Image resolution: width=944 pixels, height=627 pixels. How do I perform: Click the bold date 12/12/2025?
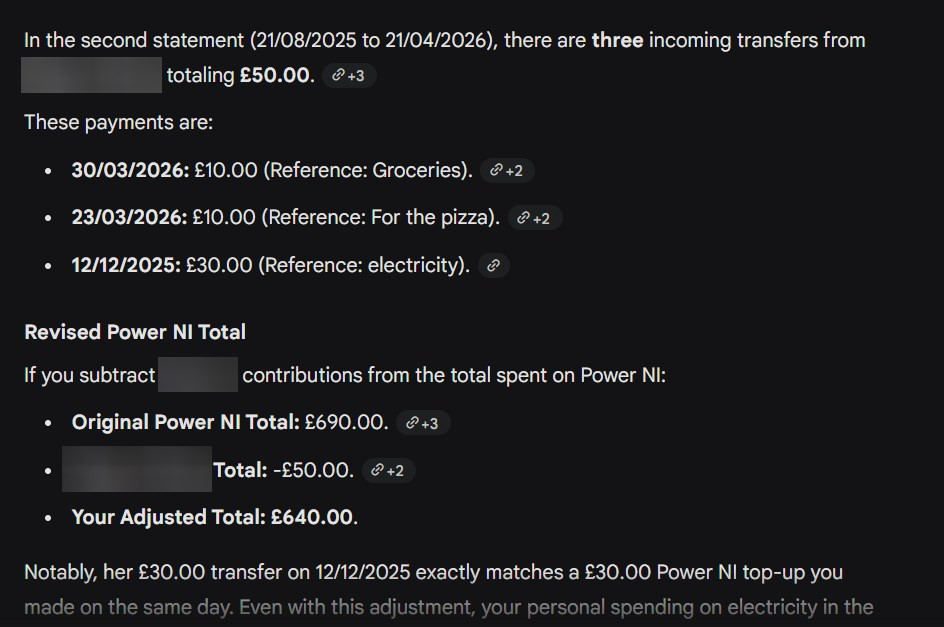(x=126, y=265)
